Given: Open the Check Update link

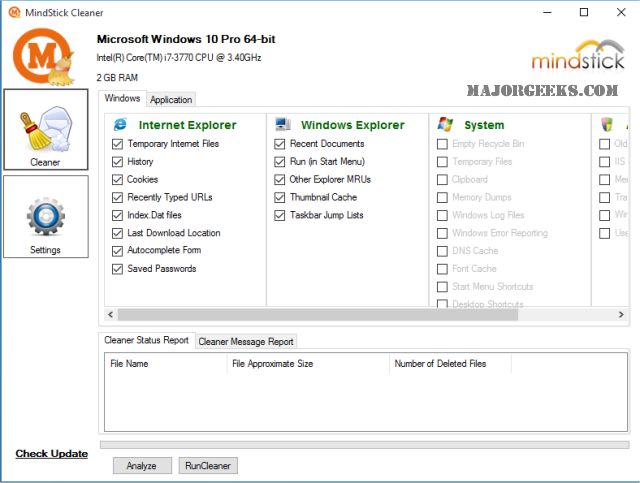Looking at the screenshot, I should pyautogui.click(x=52, y=454).
